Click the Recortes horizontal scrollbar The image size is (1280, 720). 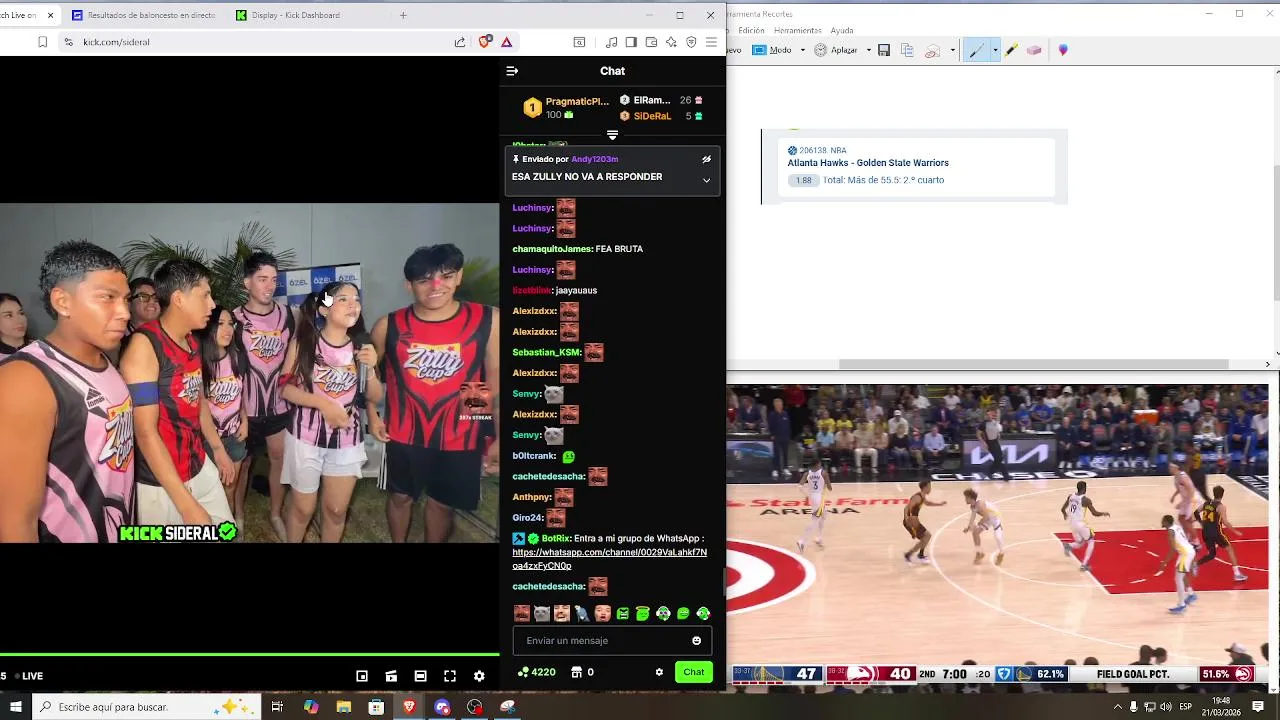pos(1034,364)
